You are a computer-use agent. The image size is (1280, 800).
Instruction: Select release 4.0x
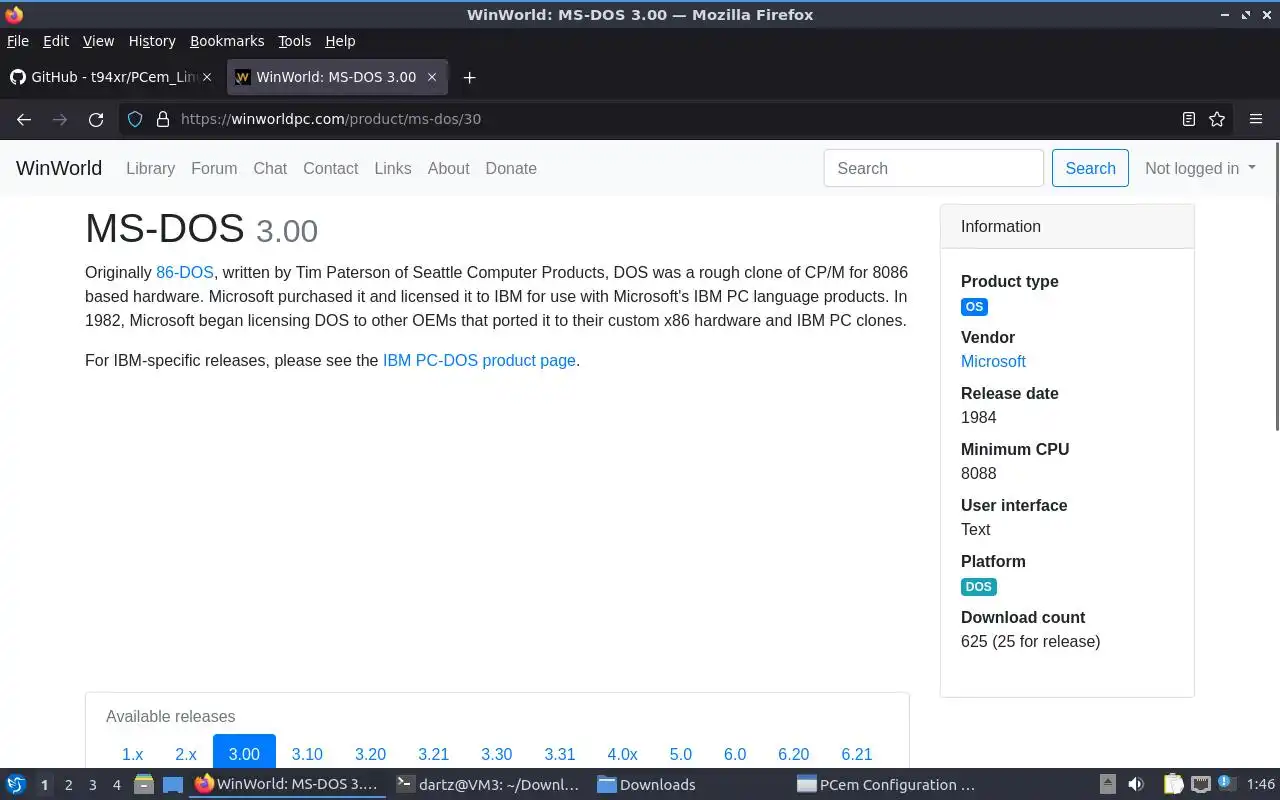point(622,754)
